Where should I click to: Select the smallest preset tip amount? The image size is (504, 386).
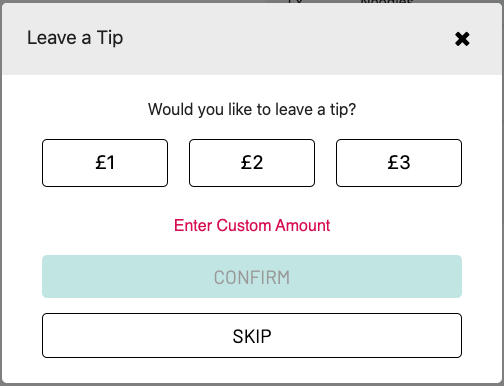[x=105, y=163]
